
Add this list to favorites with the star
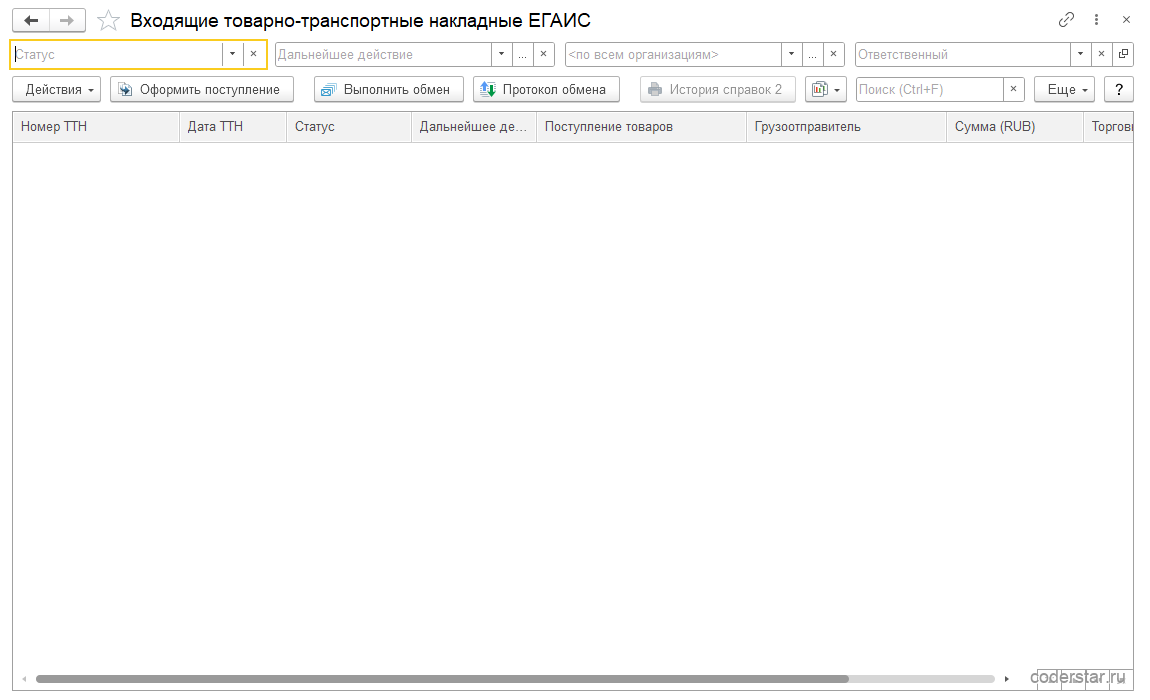coord(109,21)
